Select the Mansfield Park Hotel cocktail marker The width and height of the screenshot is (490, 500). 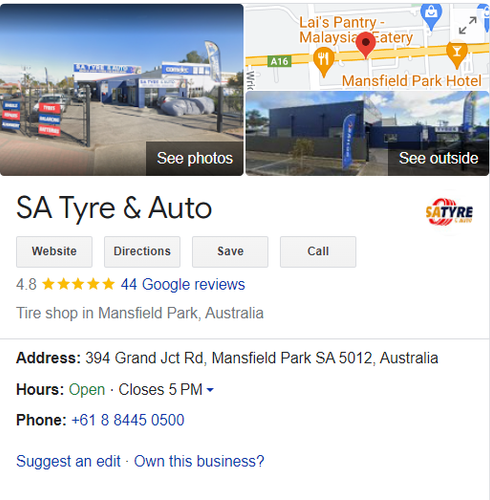point(457,54)
